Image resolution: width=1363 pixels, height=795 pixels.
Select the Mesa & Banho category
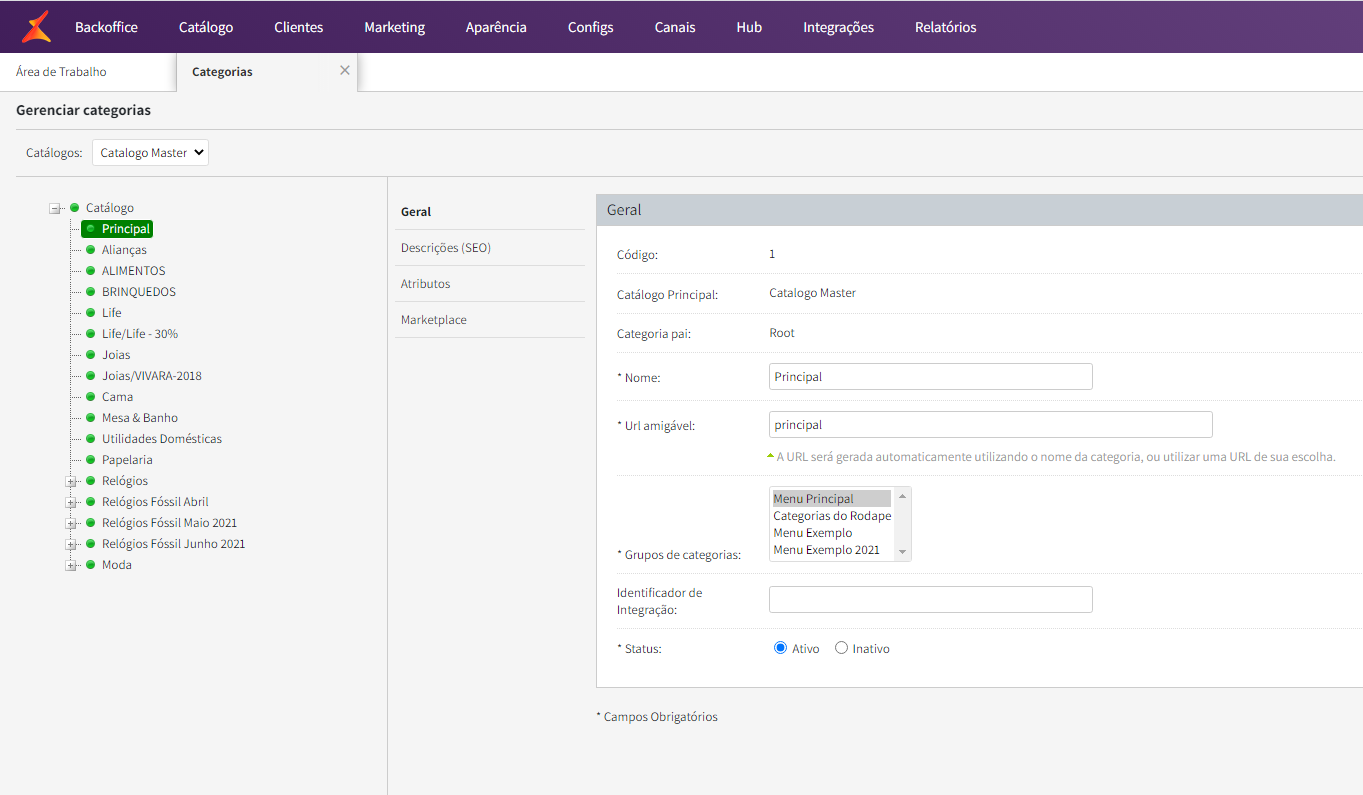click(x=140, y=418)
